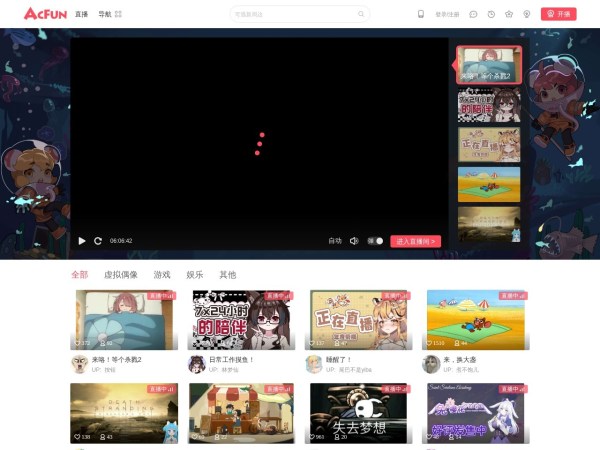The width and height of the screenshot is (600, 450).
Task: Toggle the danmaku switch in the player
Action: tap(375, 241)
